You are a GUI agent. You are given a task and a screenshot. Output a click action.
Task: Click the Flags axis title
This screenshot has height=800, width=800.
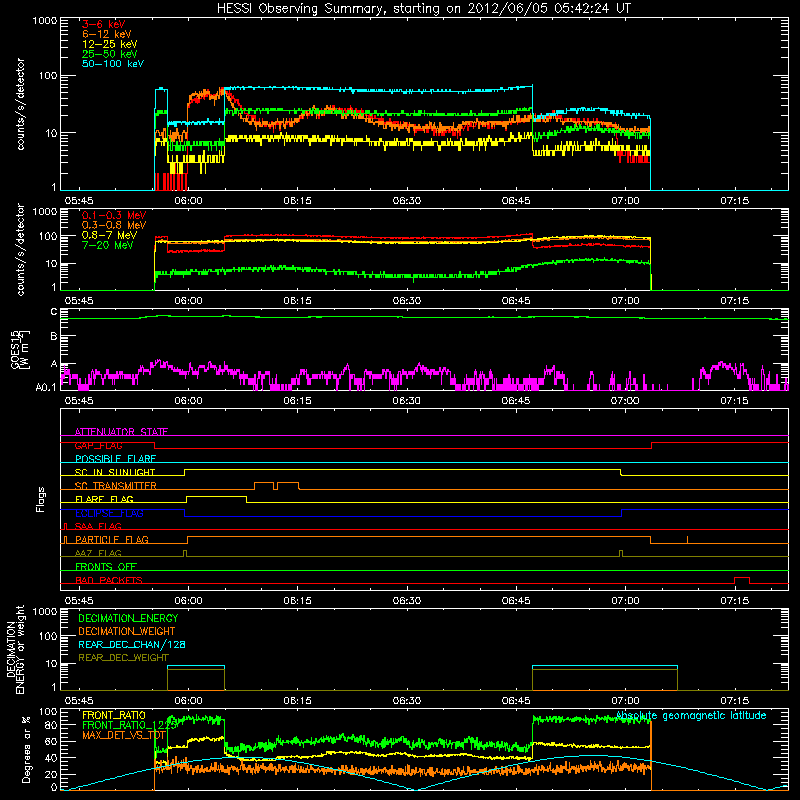41,499
